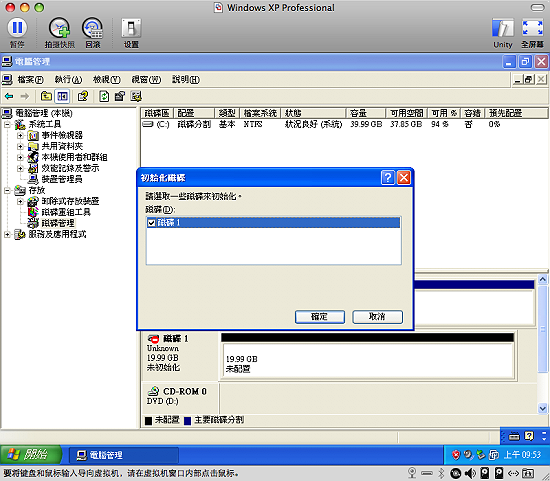Click the 狀態 column header
550x481 pixels.
point(313,113)
